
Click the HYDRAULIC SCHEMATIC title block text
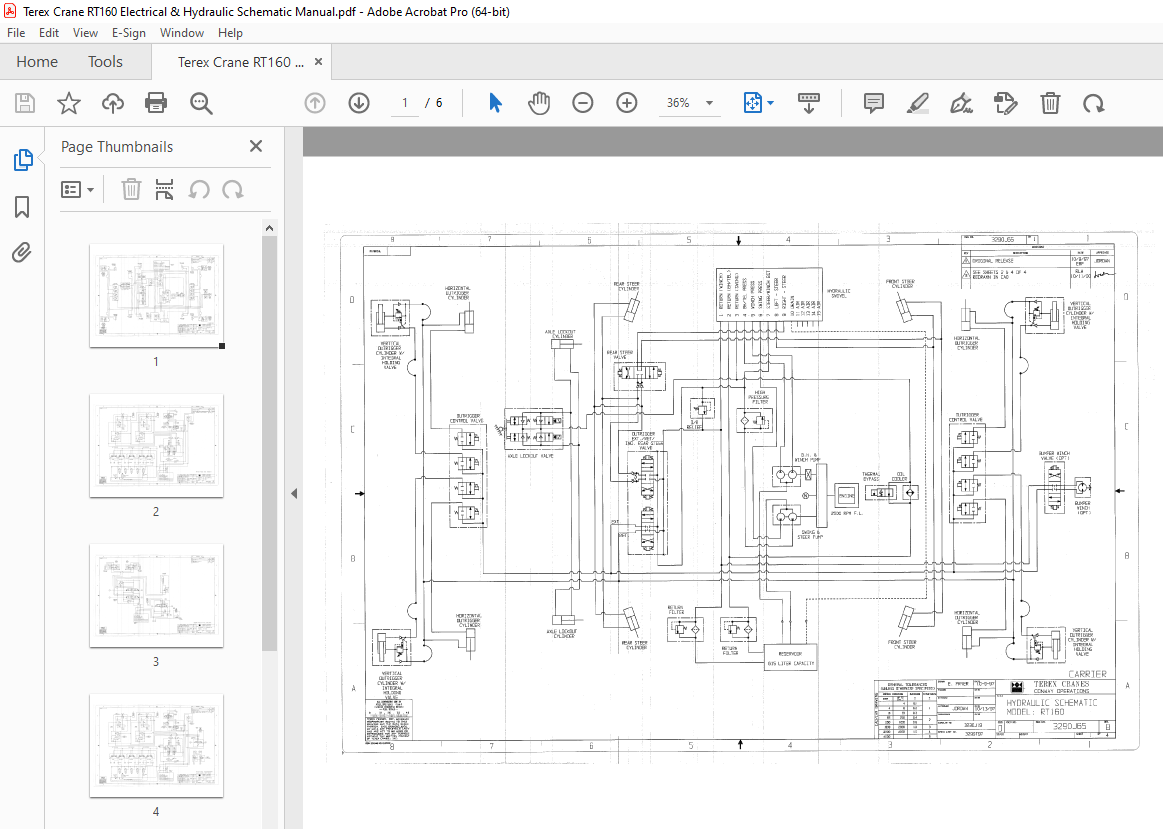click(1052, 702)
